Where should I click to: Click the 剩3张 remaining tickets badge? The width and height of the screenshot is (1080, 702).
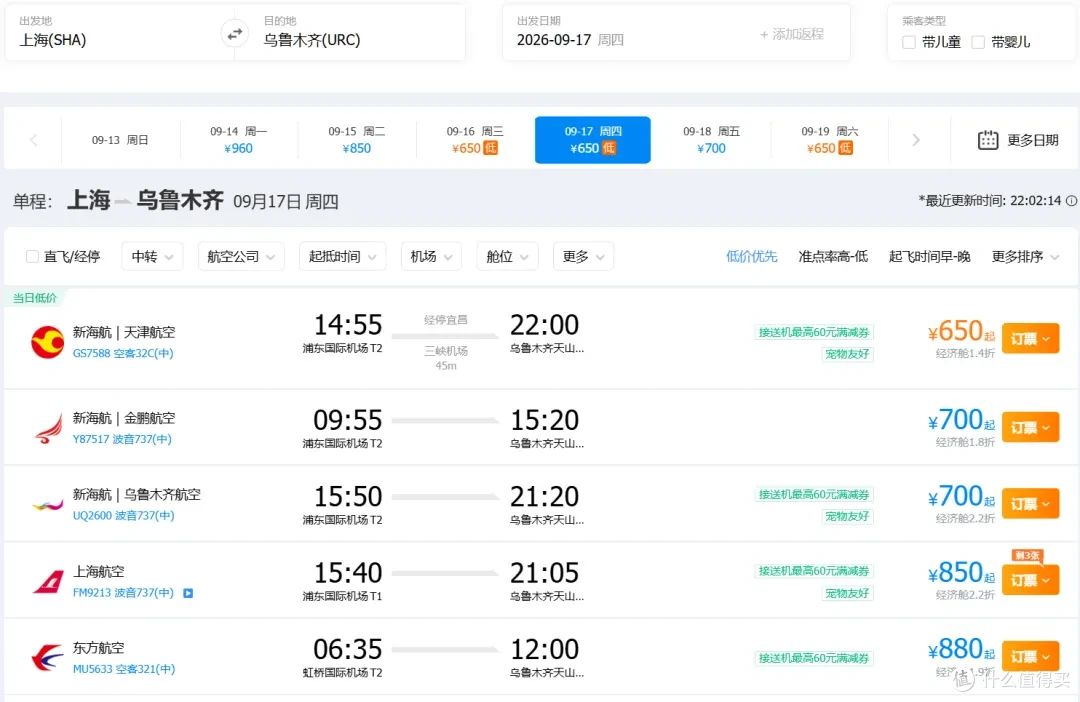coord(1027,555)
